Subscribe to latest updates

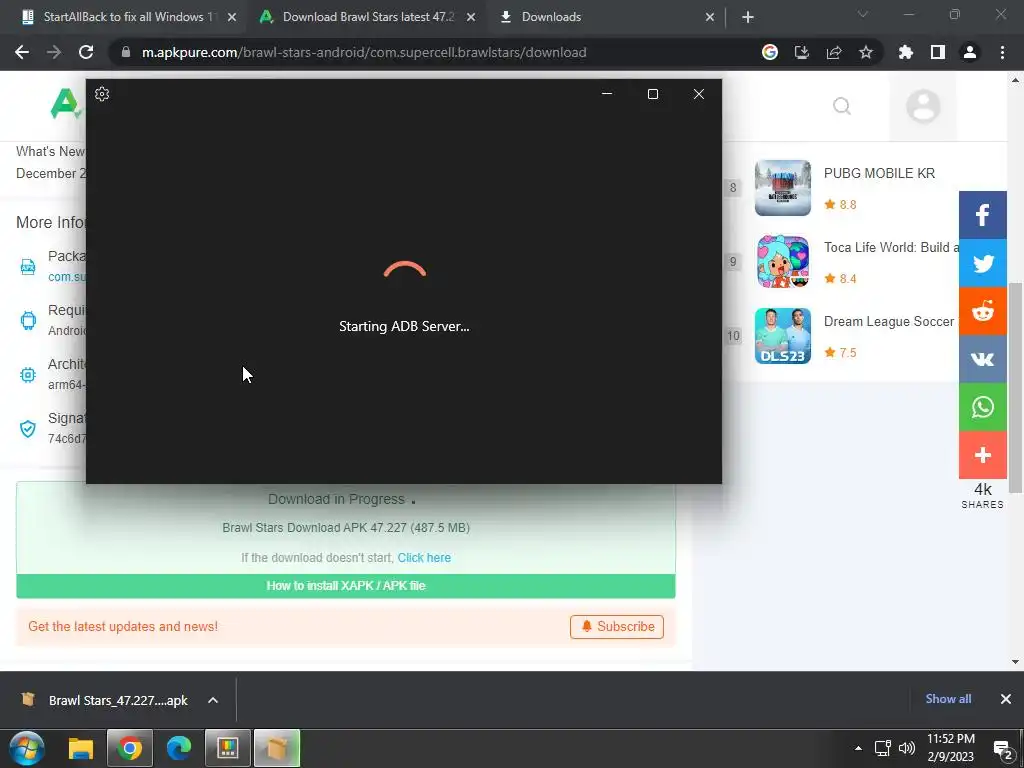pyautogui.click(x=616, y=626)
